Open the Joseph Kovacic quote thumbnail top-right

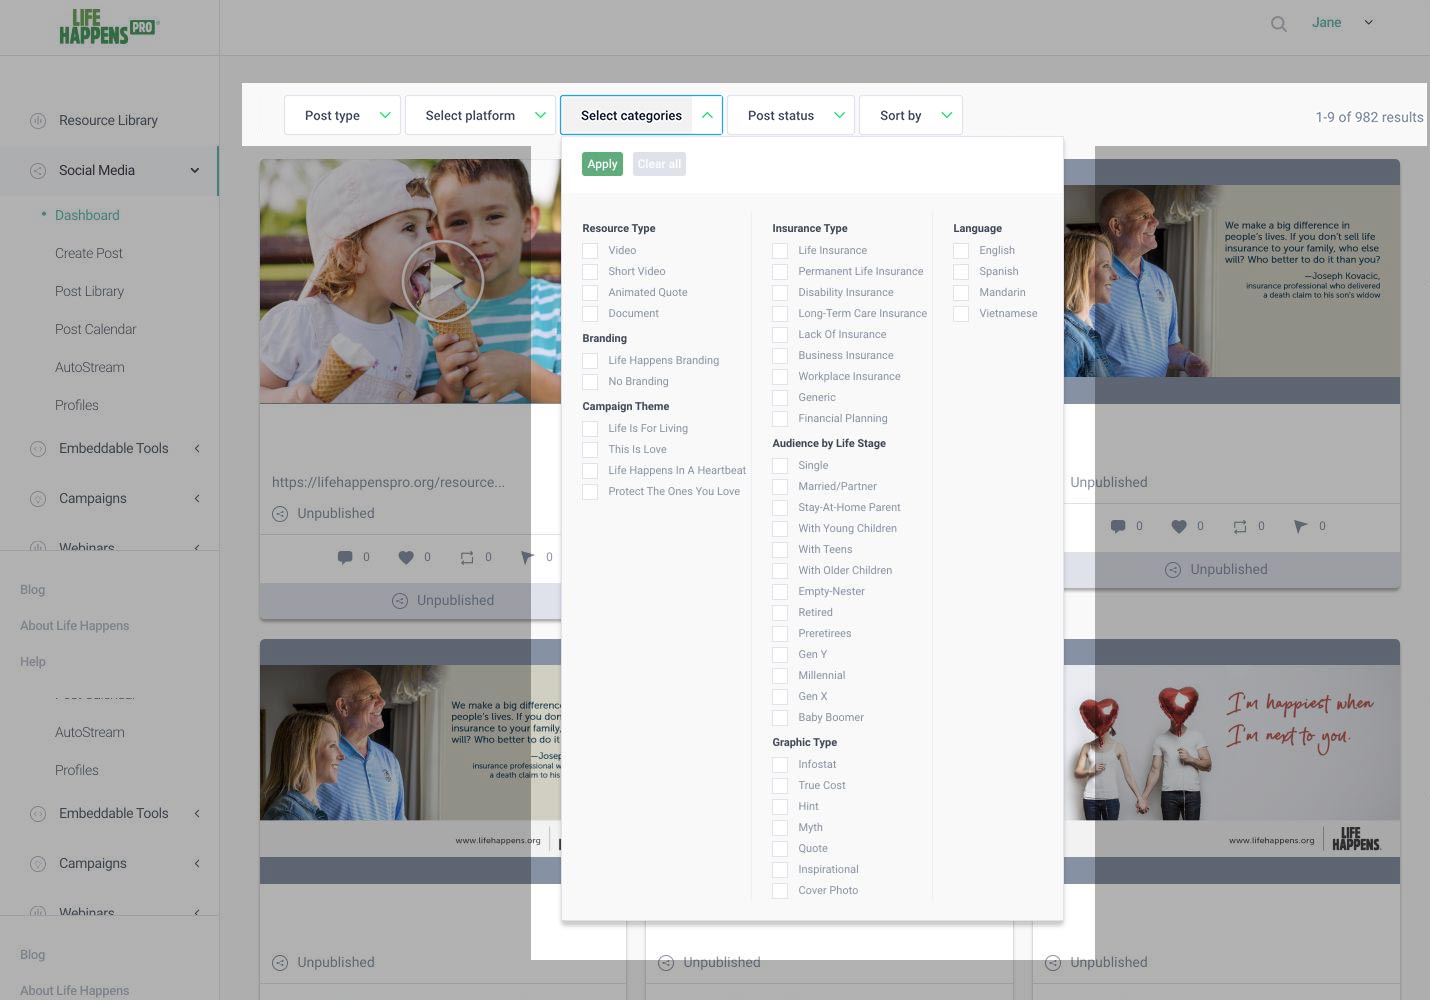(x=1232, y=281)
